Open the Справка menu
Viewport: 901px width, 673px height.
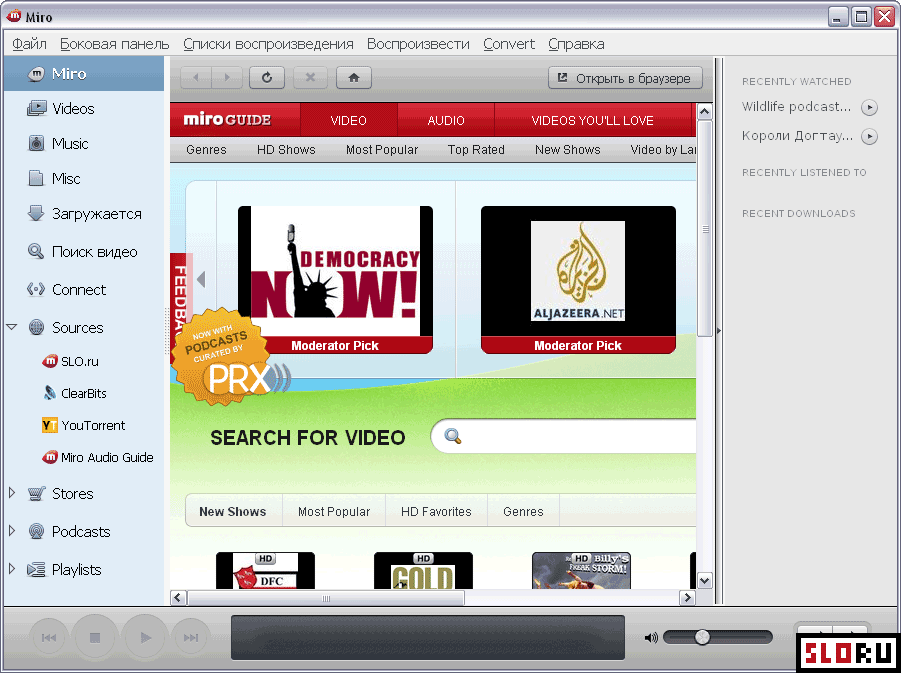point(576,44)
